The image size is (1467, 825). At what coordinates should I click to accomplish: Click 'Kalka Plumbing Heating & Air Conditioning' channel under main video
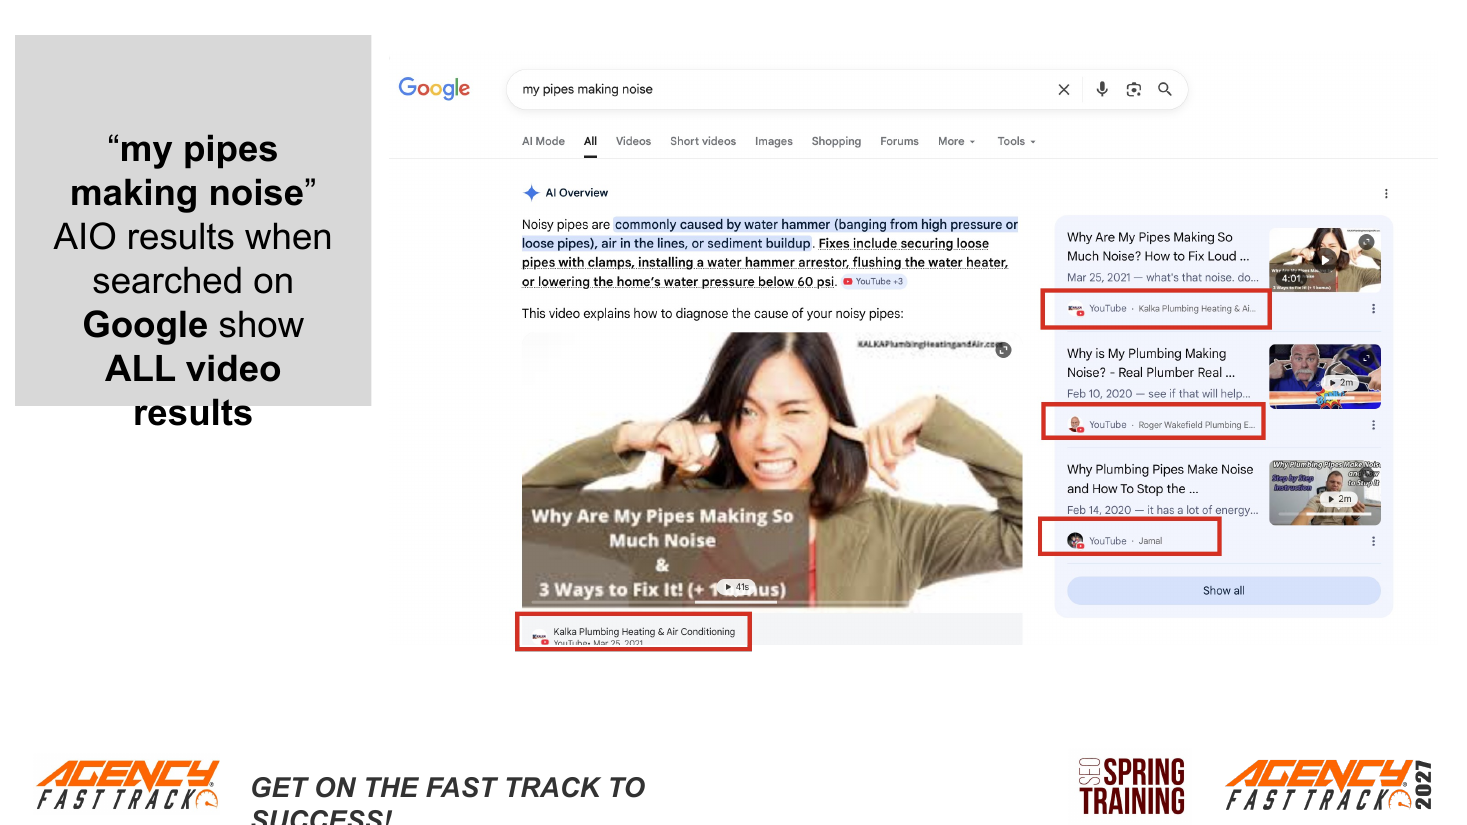pos(644,632)
